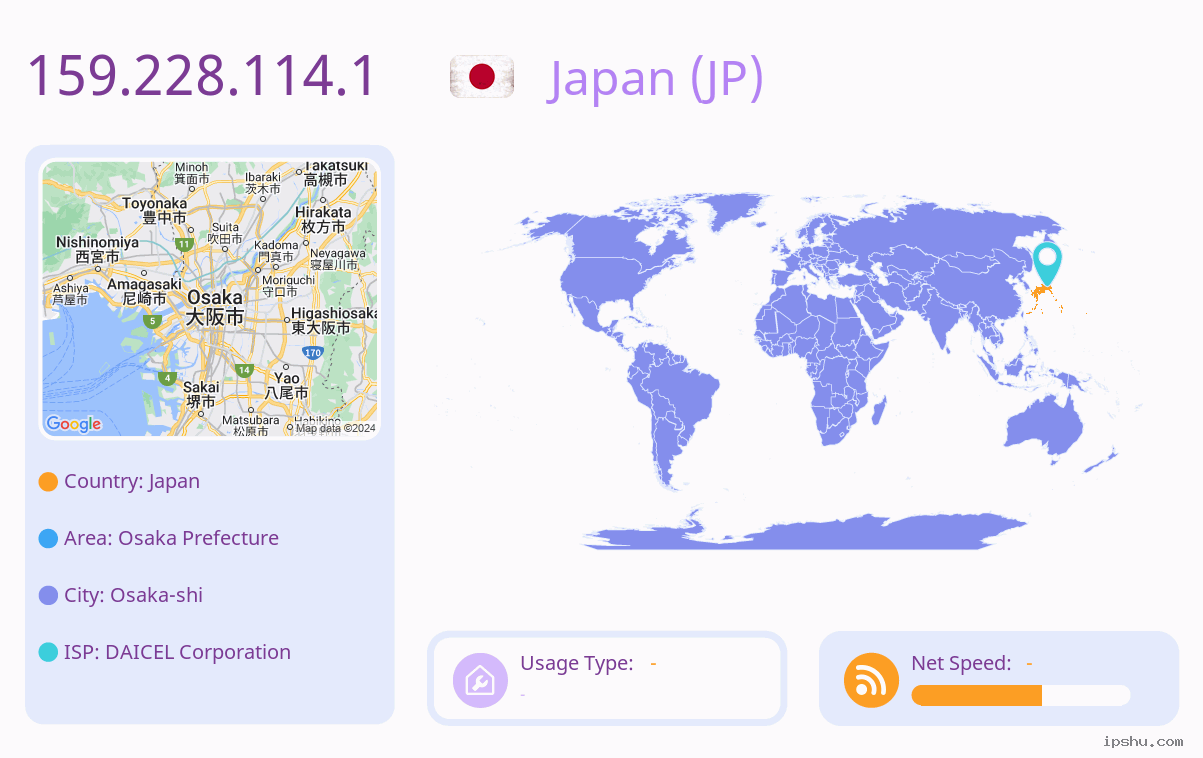
Task: Click the Net Speed progress bar
Action: [1021, 696]
